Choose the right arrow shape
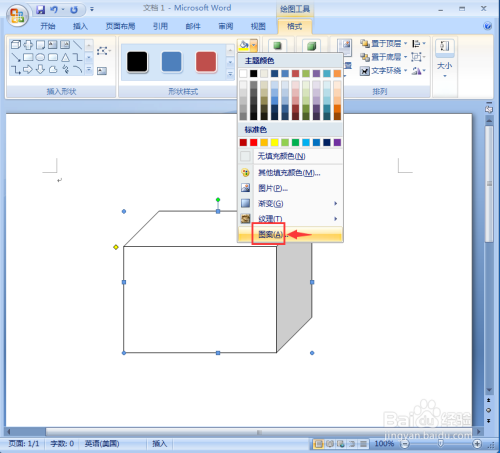500x453 pixels. click(28, 69)
